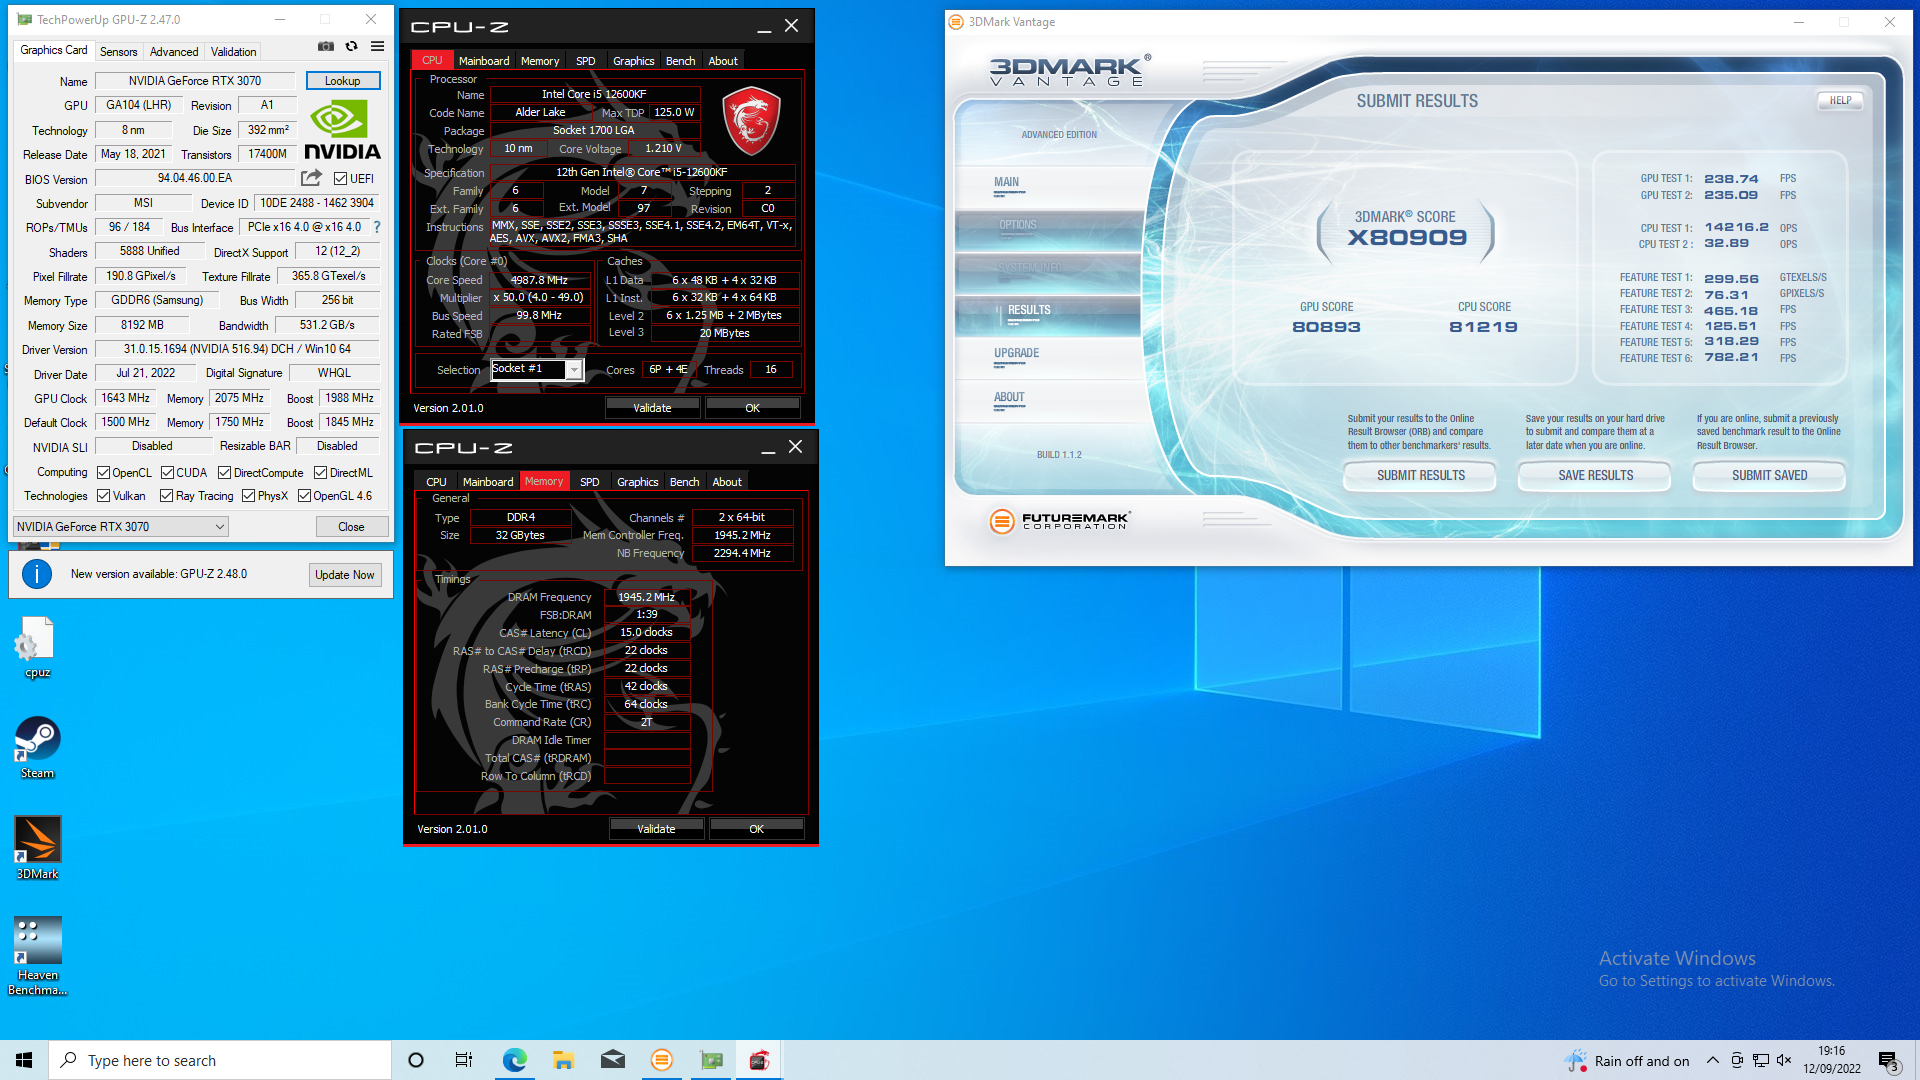Screen dimensions: 1920x1080
Task: Switch to GPU-Z Sensors tab
Action: click(x=118, y=51)
